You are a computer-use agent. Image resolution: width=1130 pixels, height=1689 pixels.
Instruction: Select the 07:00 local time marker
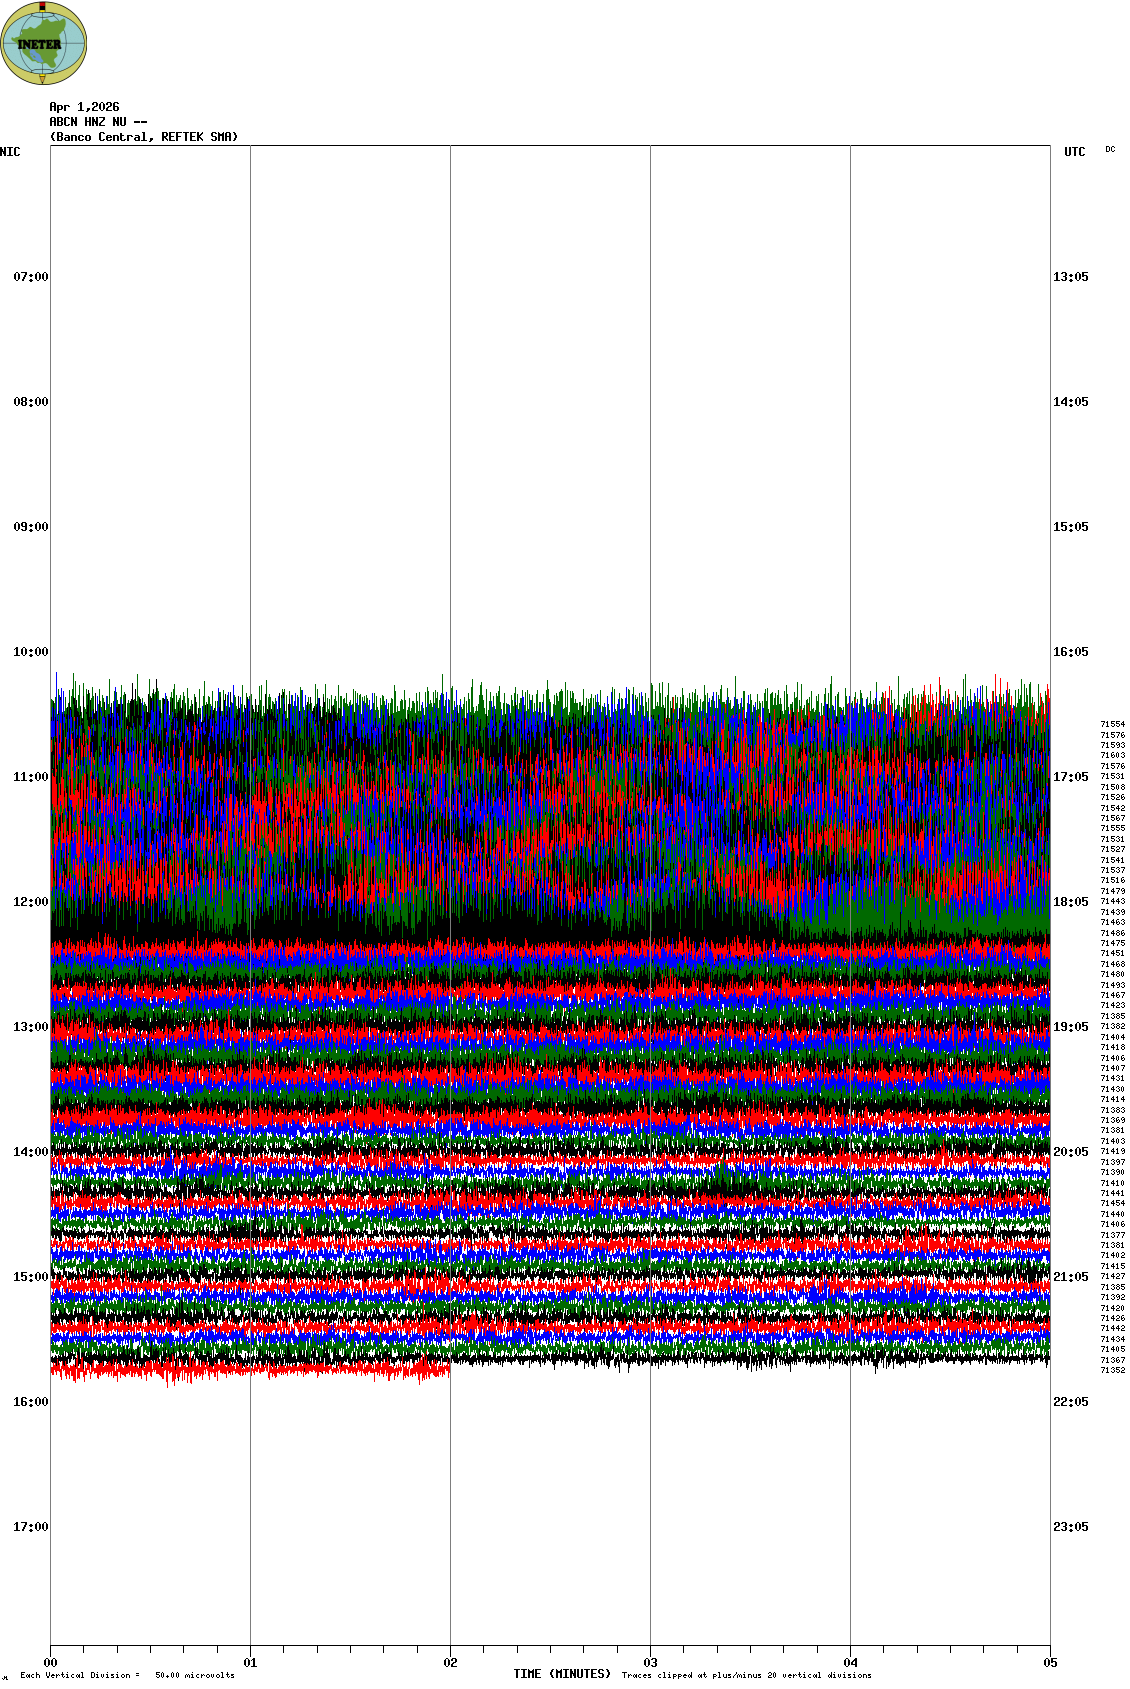coord(30,277)
